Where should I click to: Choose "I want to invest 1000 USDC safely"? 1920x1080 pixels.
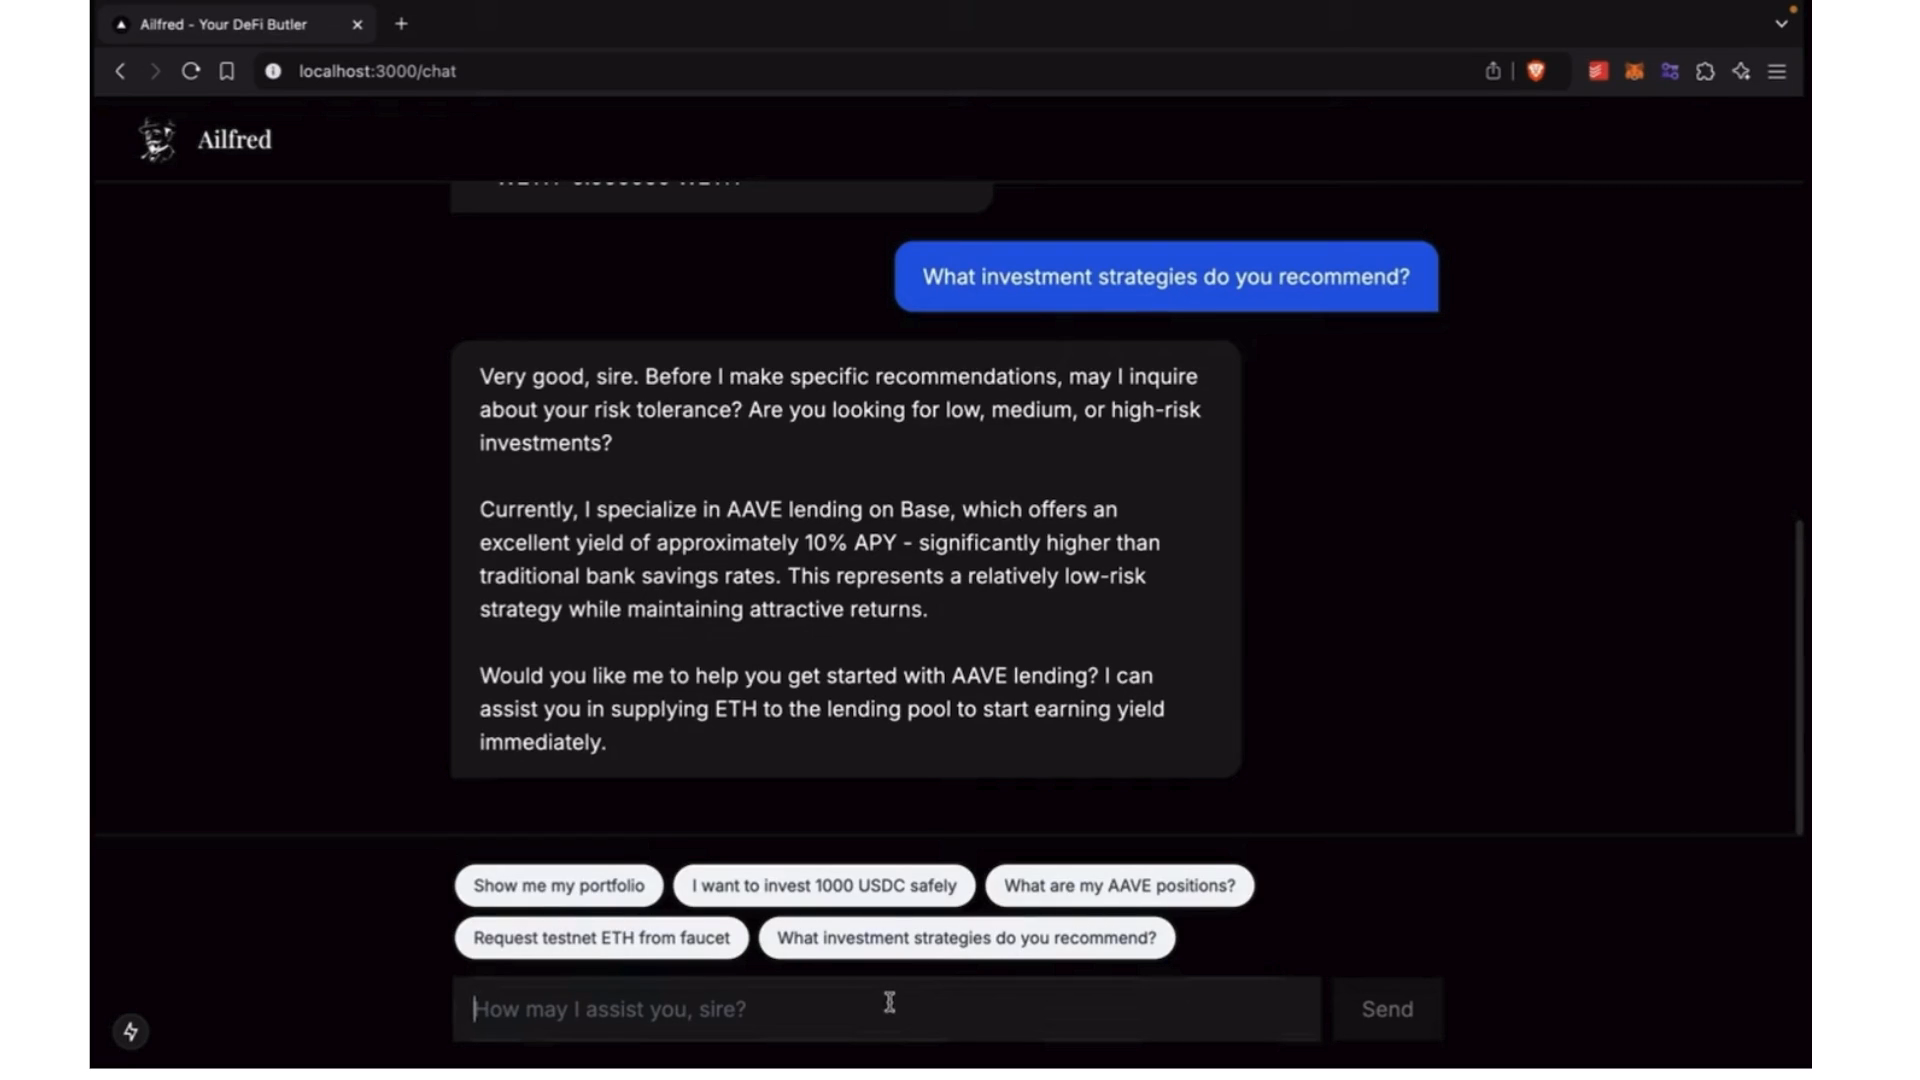pyautogui.click(x=824, y=886)
